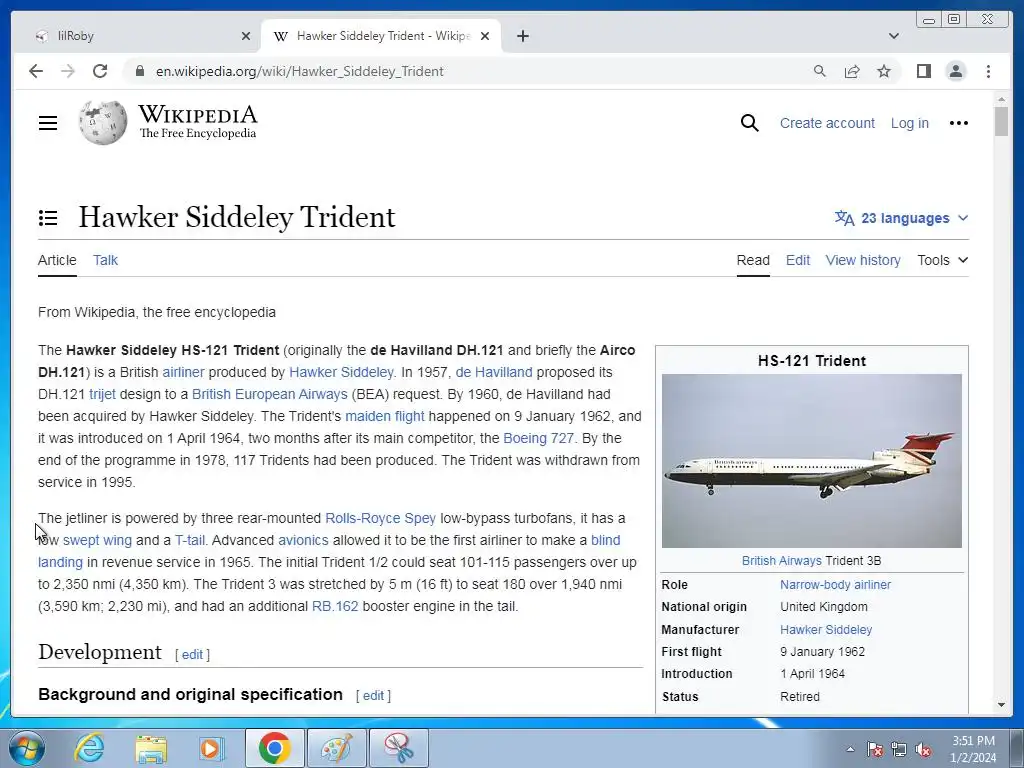Open British Airways caption link
This screenshot has height=768, width=1024.
[781, 561]
